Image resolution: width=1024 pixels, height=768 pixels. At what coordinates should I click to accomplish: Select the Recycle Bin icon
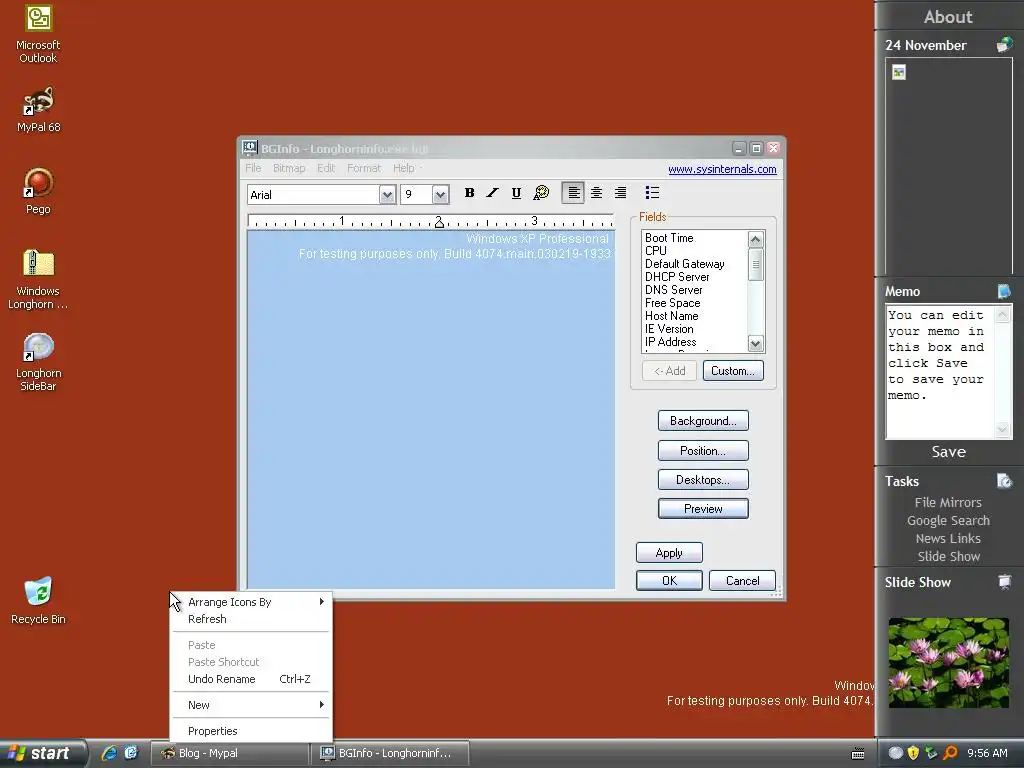click(38, 601)
